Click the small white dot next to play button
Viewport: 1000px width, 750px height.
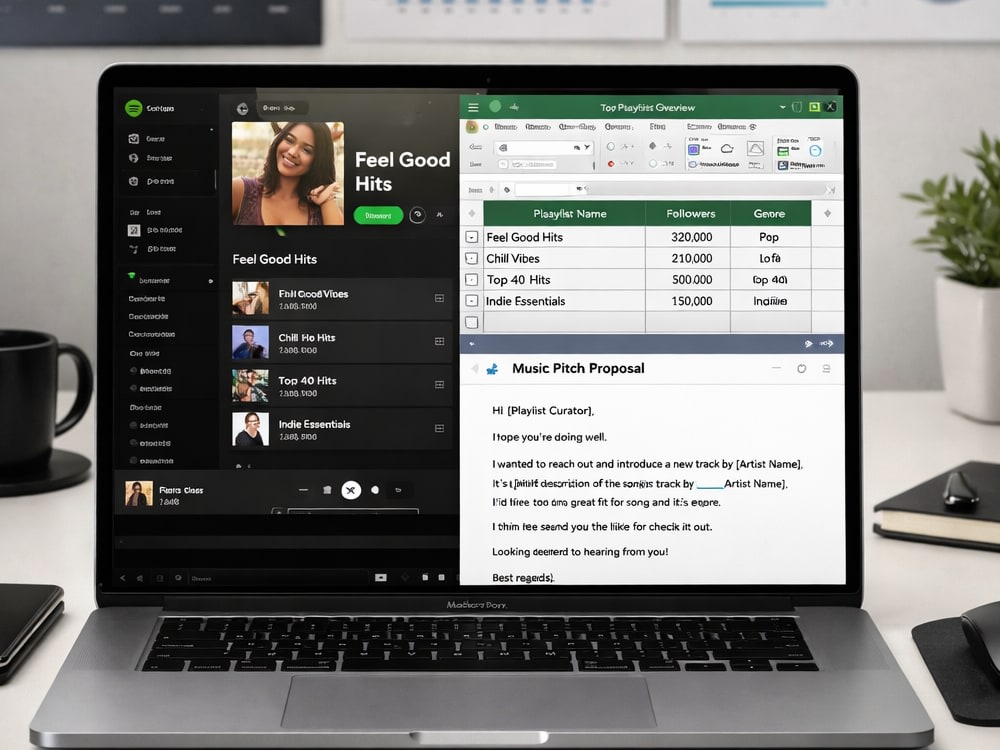click(x=375, y=490)
